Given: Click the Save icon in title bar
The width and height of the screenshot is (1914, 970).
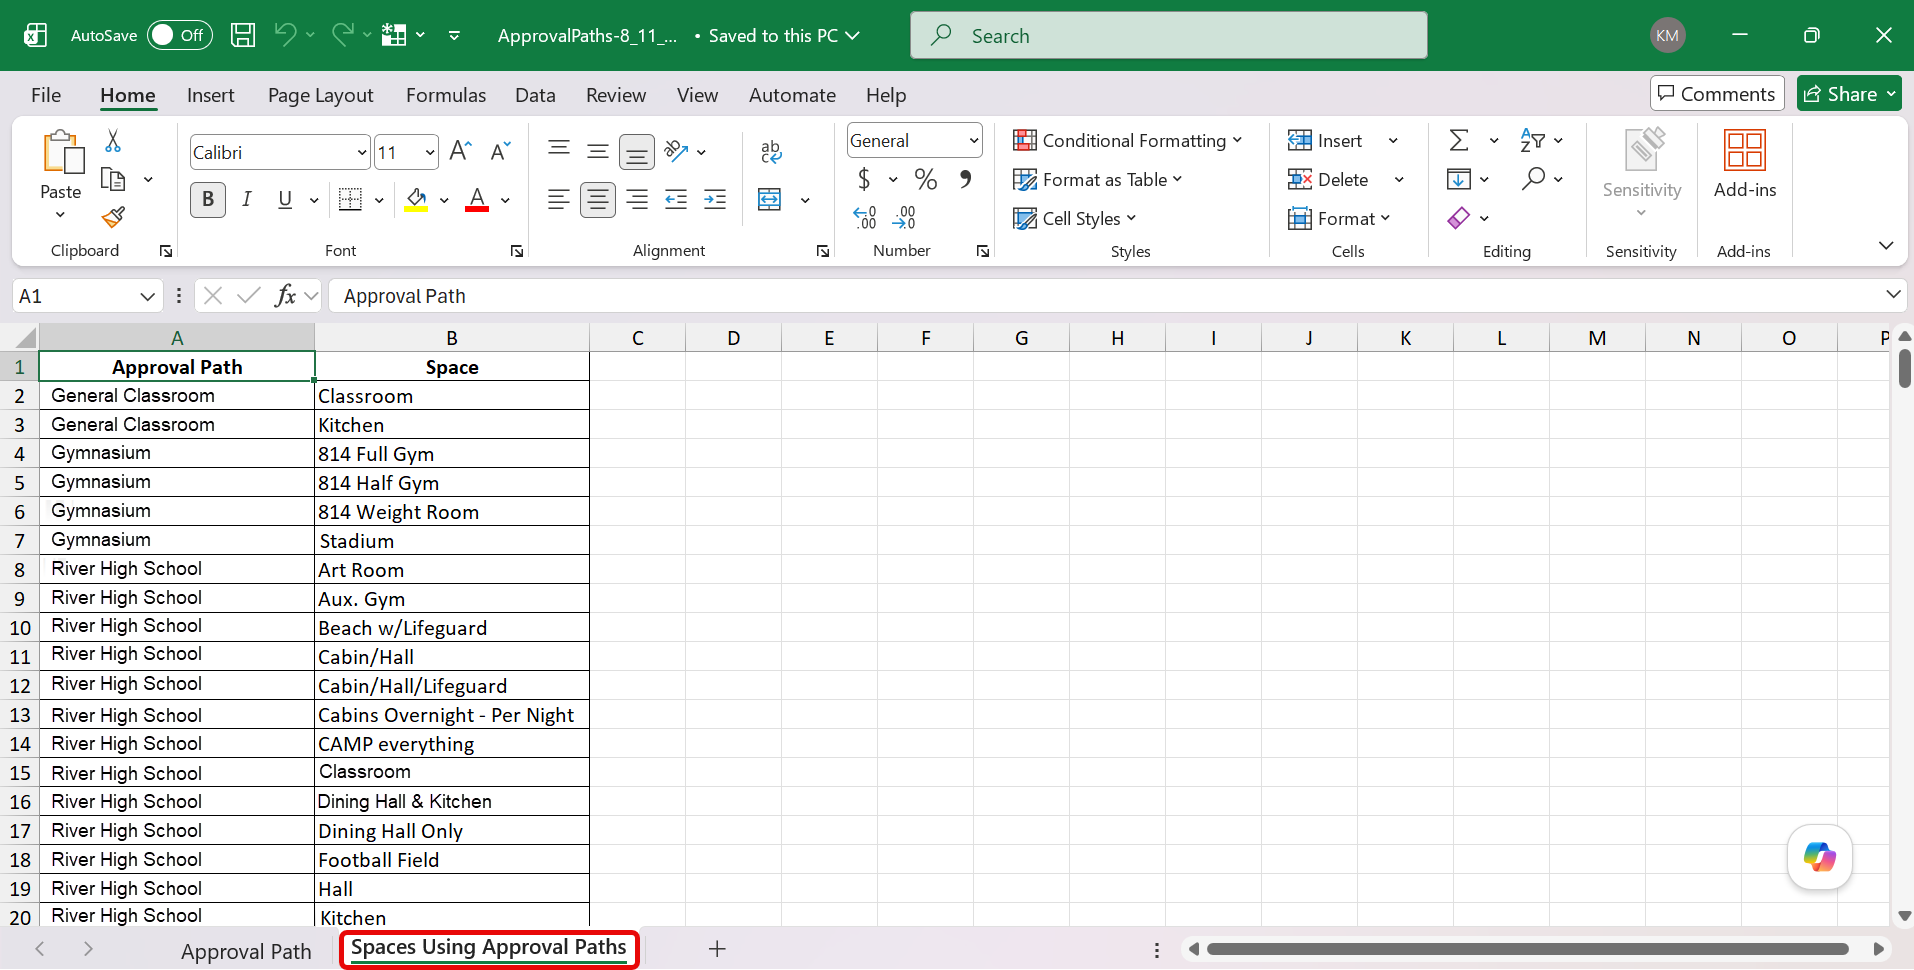Looking at the screenshot, I should click(243, 35).
